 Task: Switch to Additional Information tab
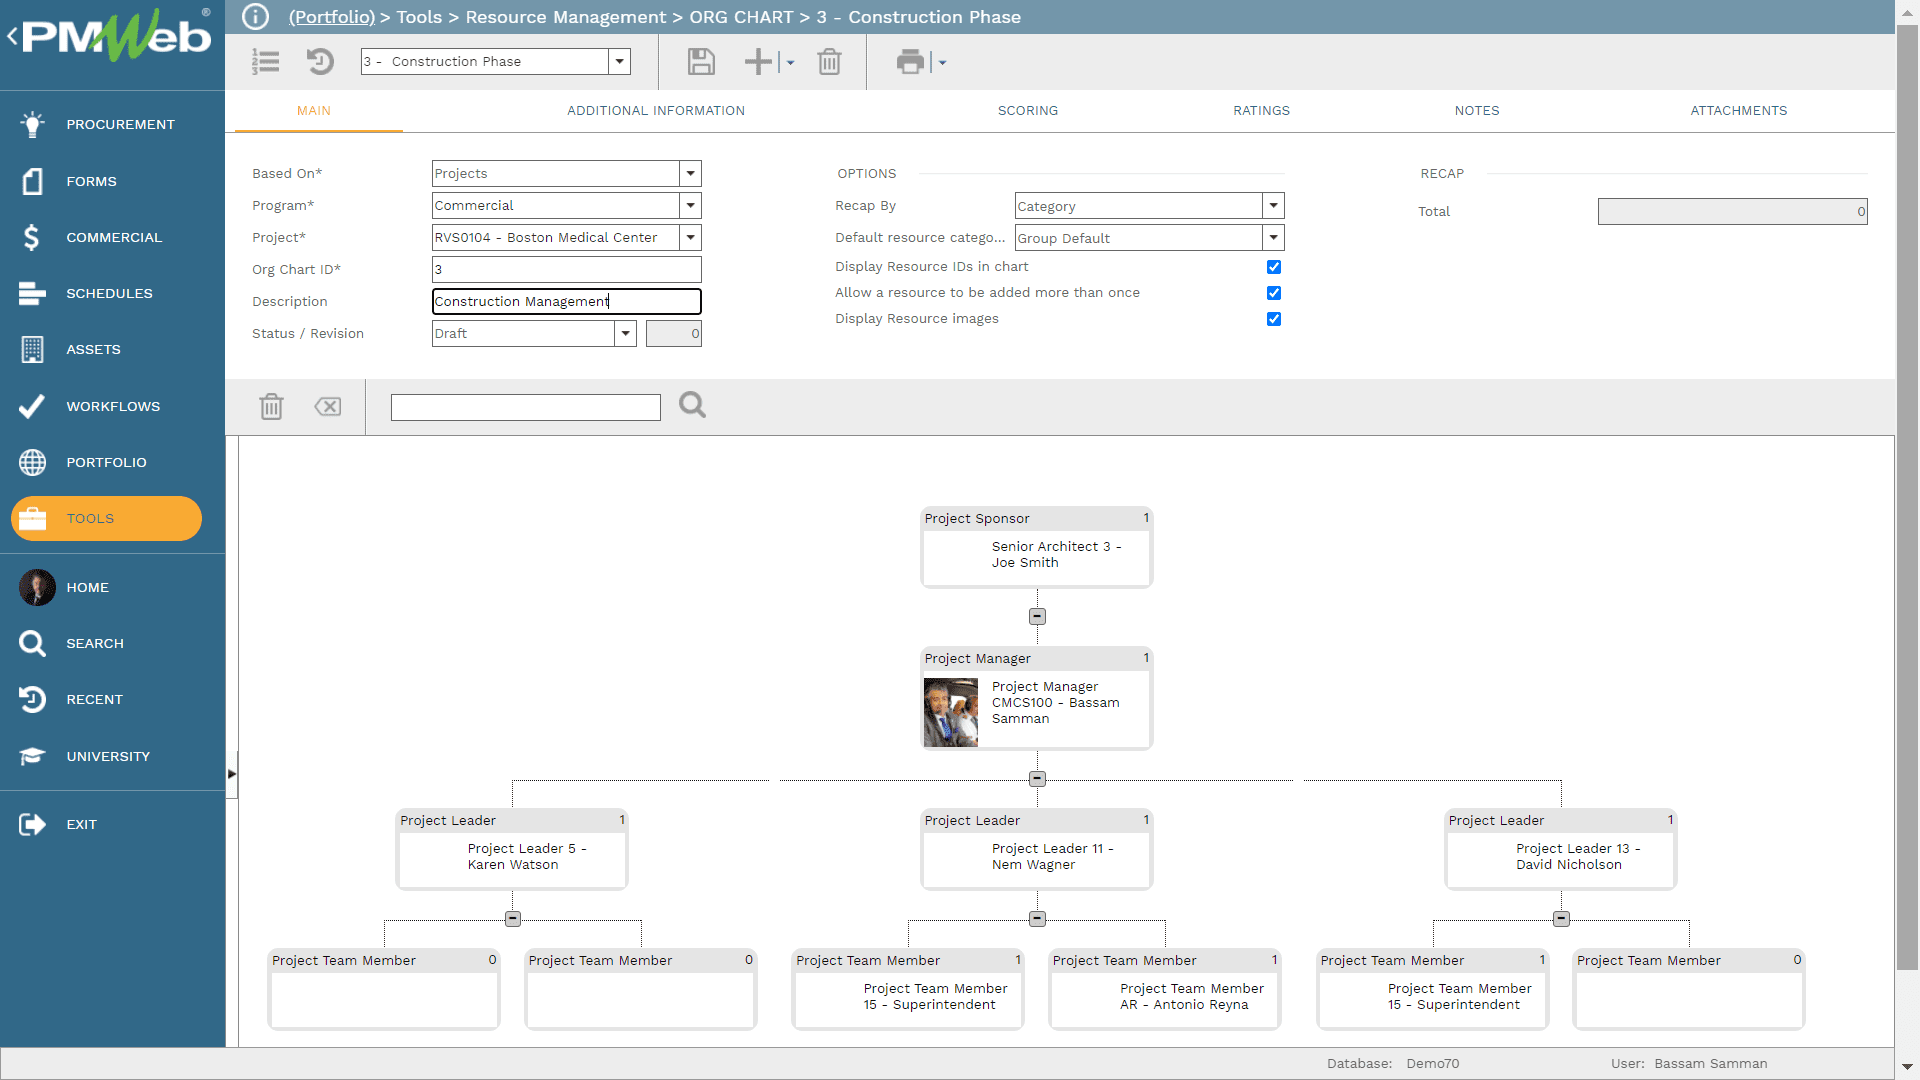656,111
